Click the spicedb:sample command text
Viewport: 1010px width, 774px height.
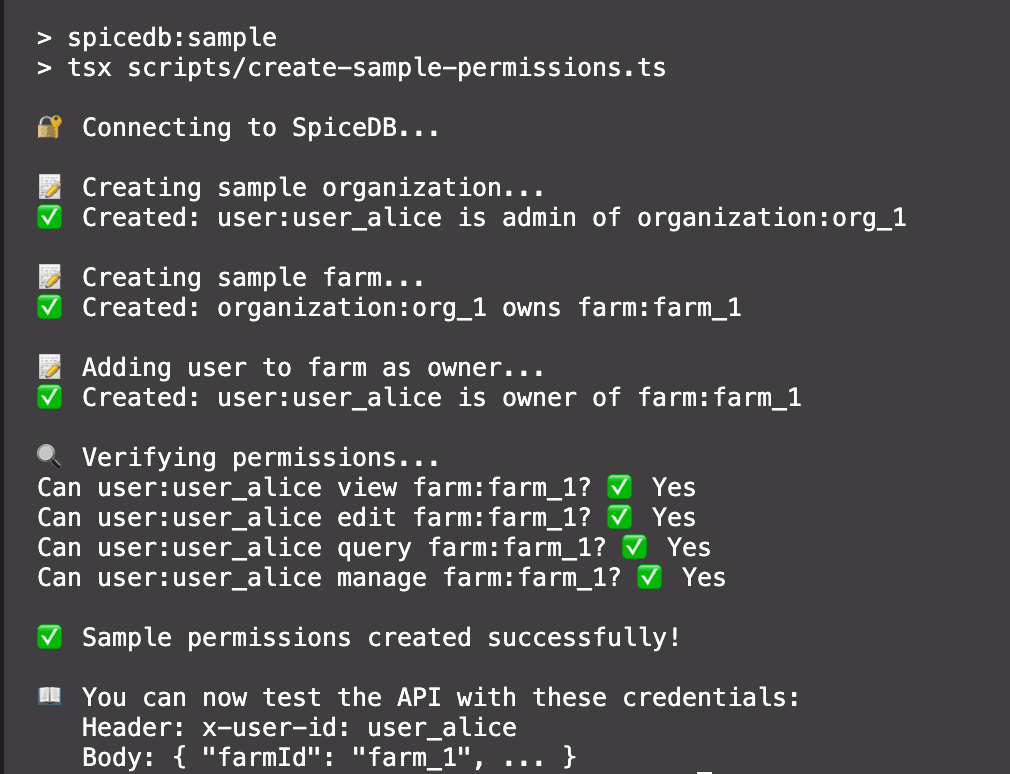pyautogui.click(x=171, y=38)
